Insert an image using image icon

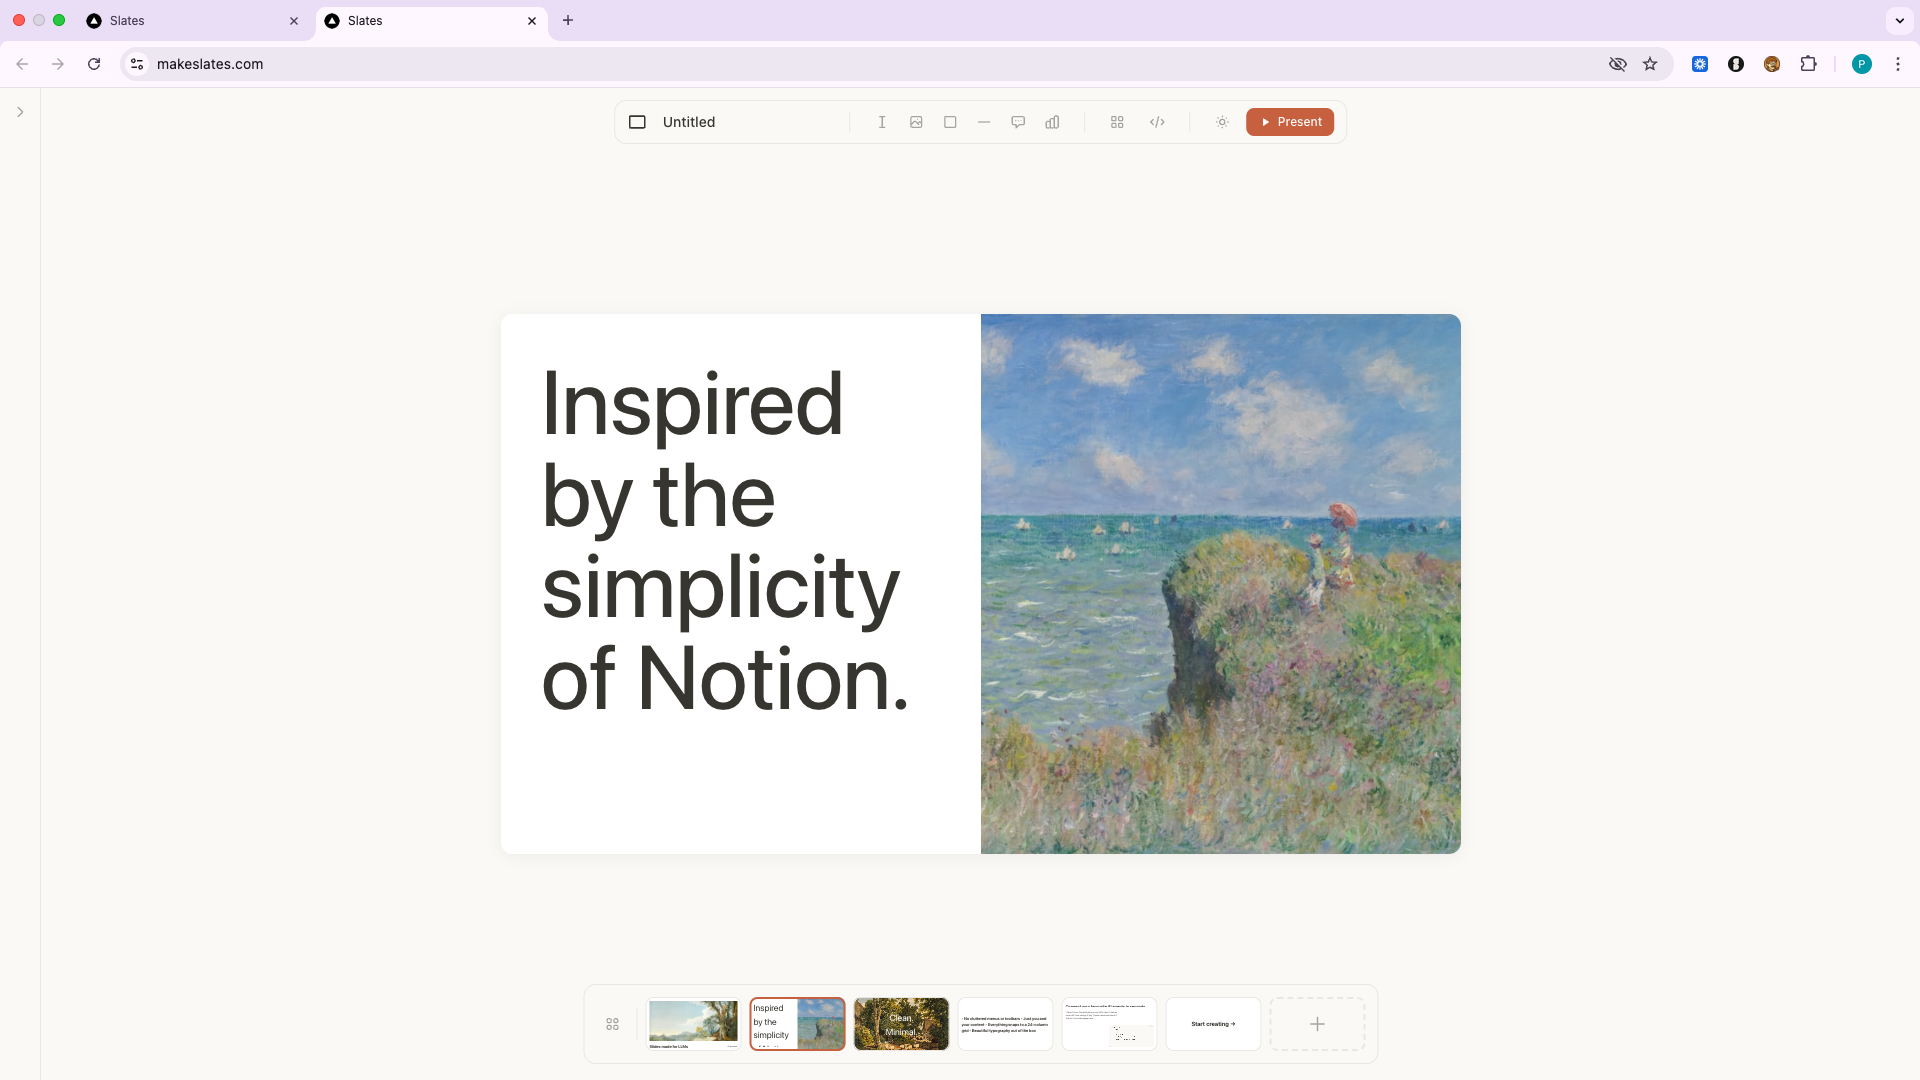pyautogui.click(x=916, y=122)
